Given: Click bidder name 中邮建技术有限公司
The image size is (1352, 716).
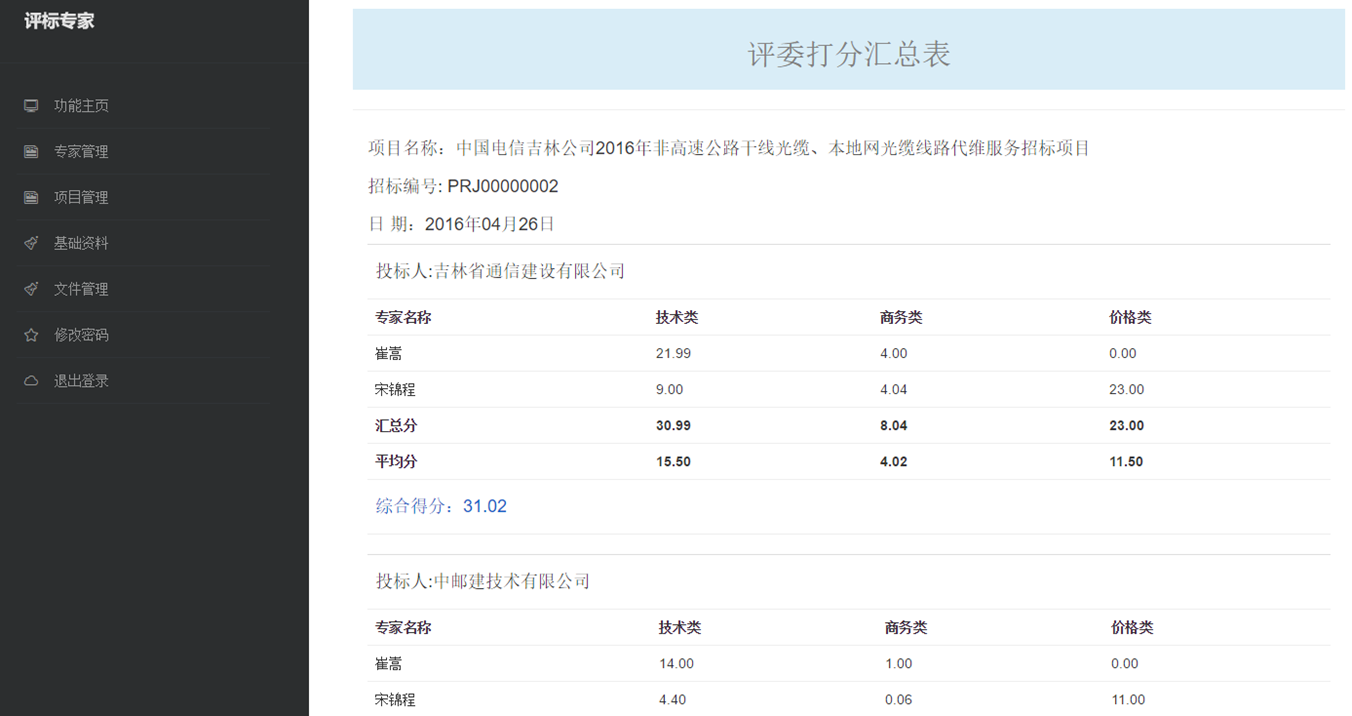Looking at the screenshot, I should pyautogui.click(x=512, y=581).
